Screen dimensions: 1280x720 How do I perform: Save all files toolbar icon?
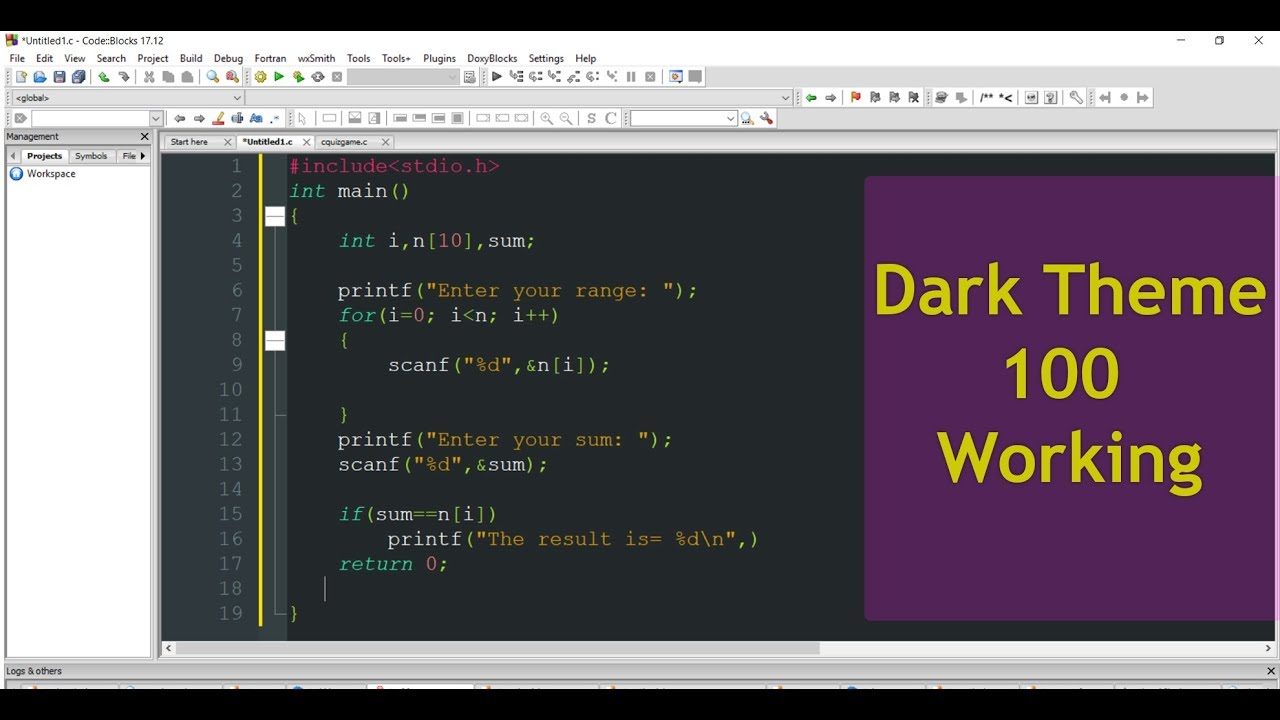click(x=78, y=77)
